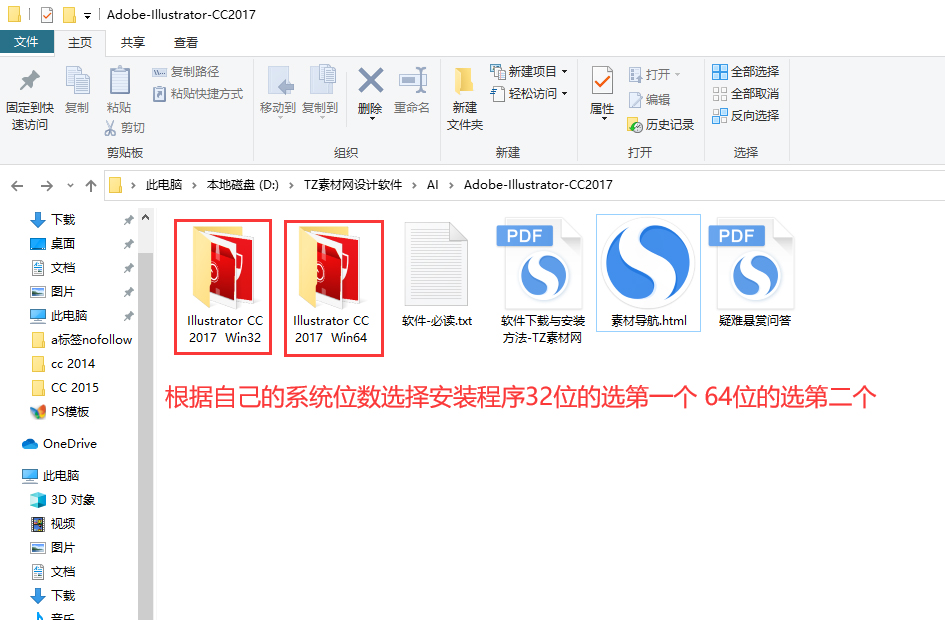Screen dimensions: 945x620
Task: Open the PS模板 folder
Action: point(60,412)
